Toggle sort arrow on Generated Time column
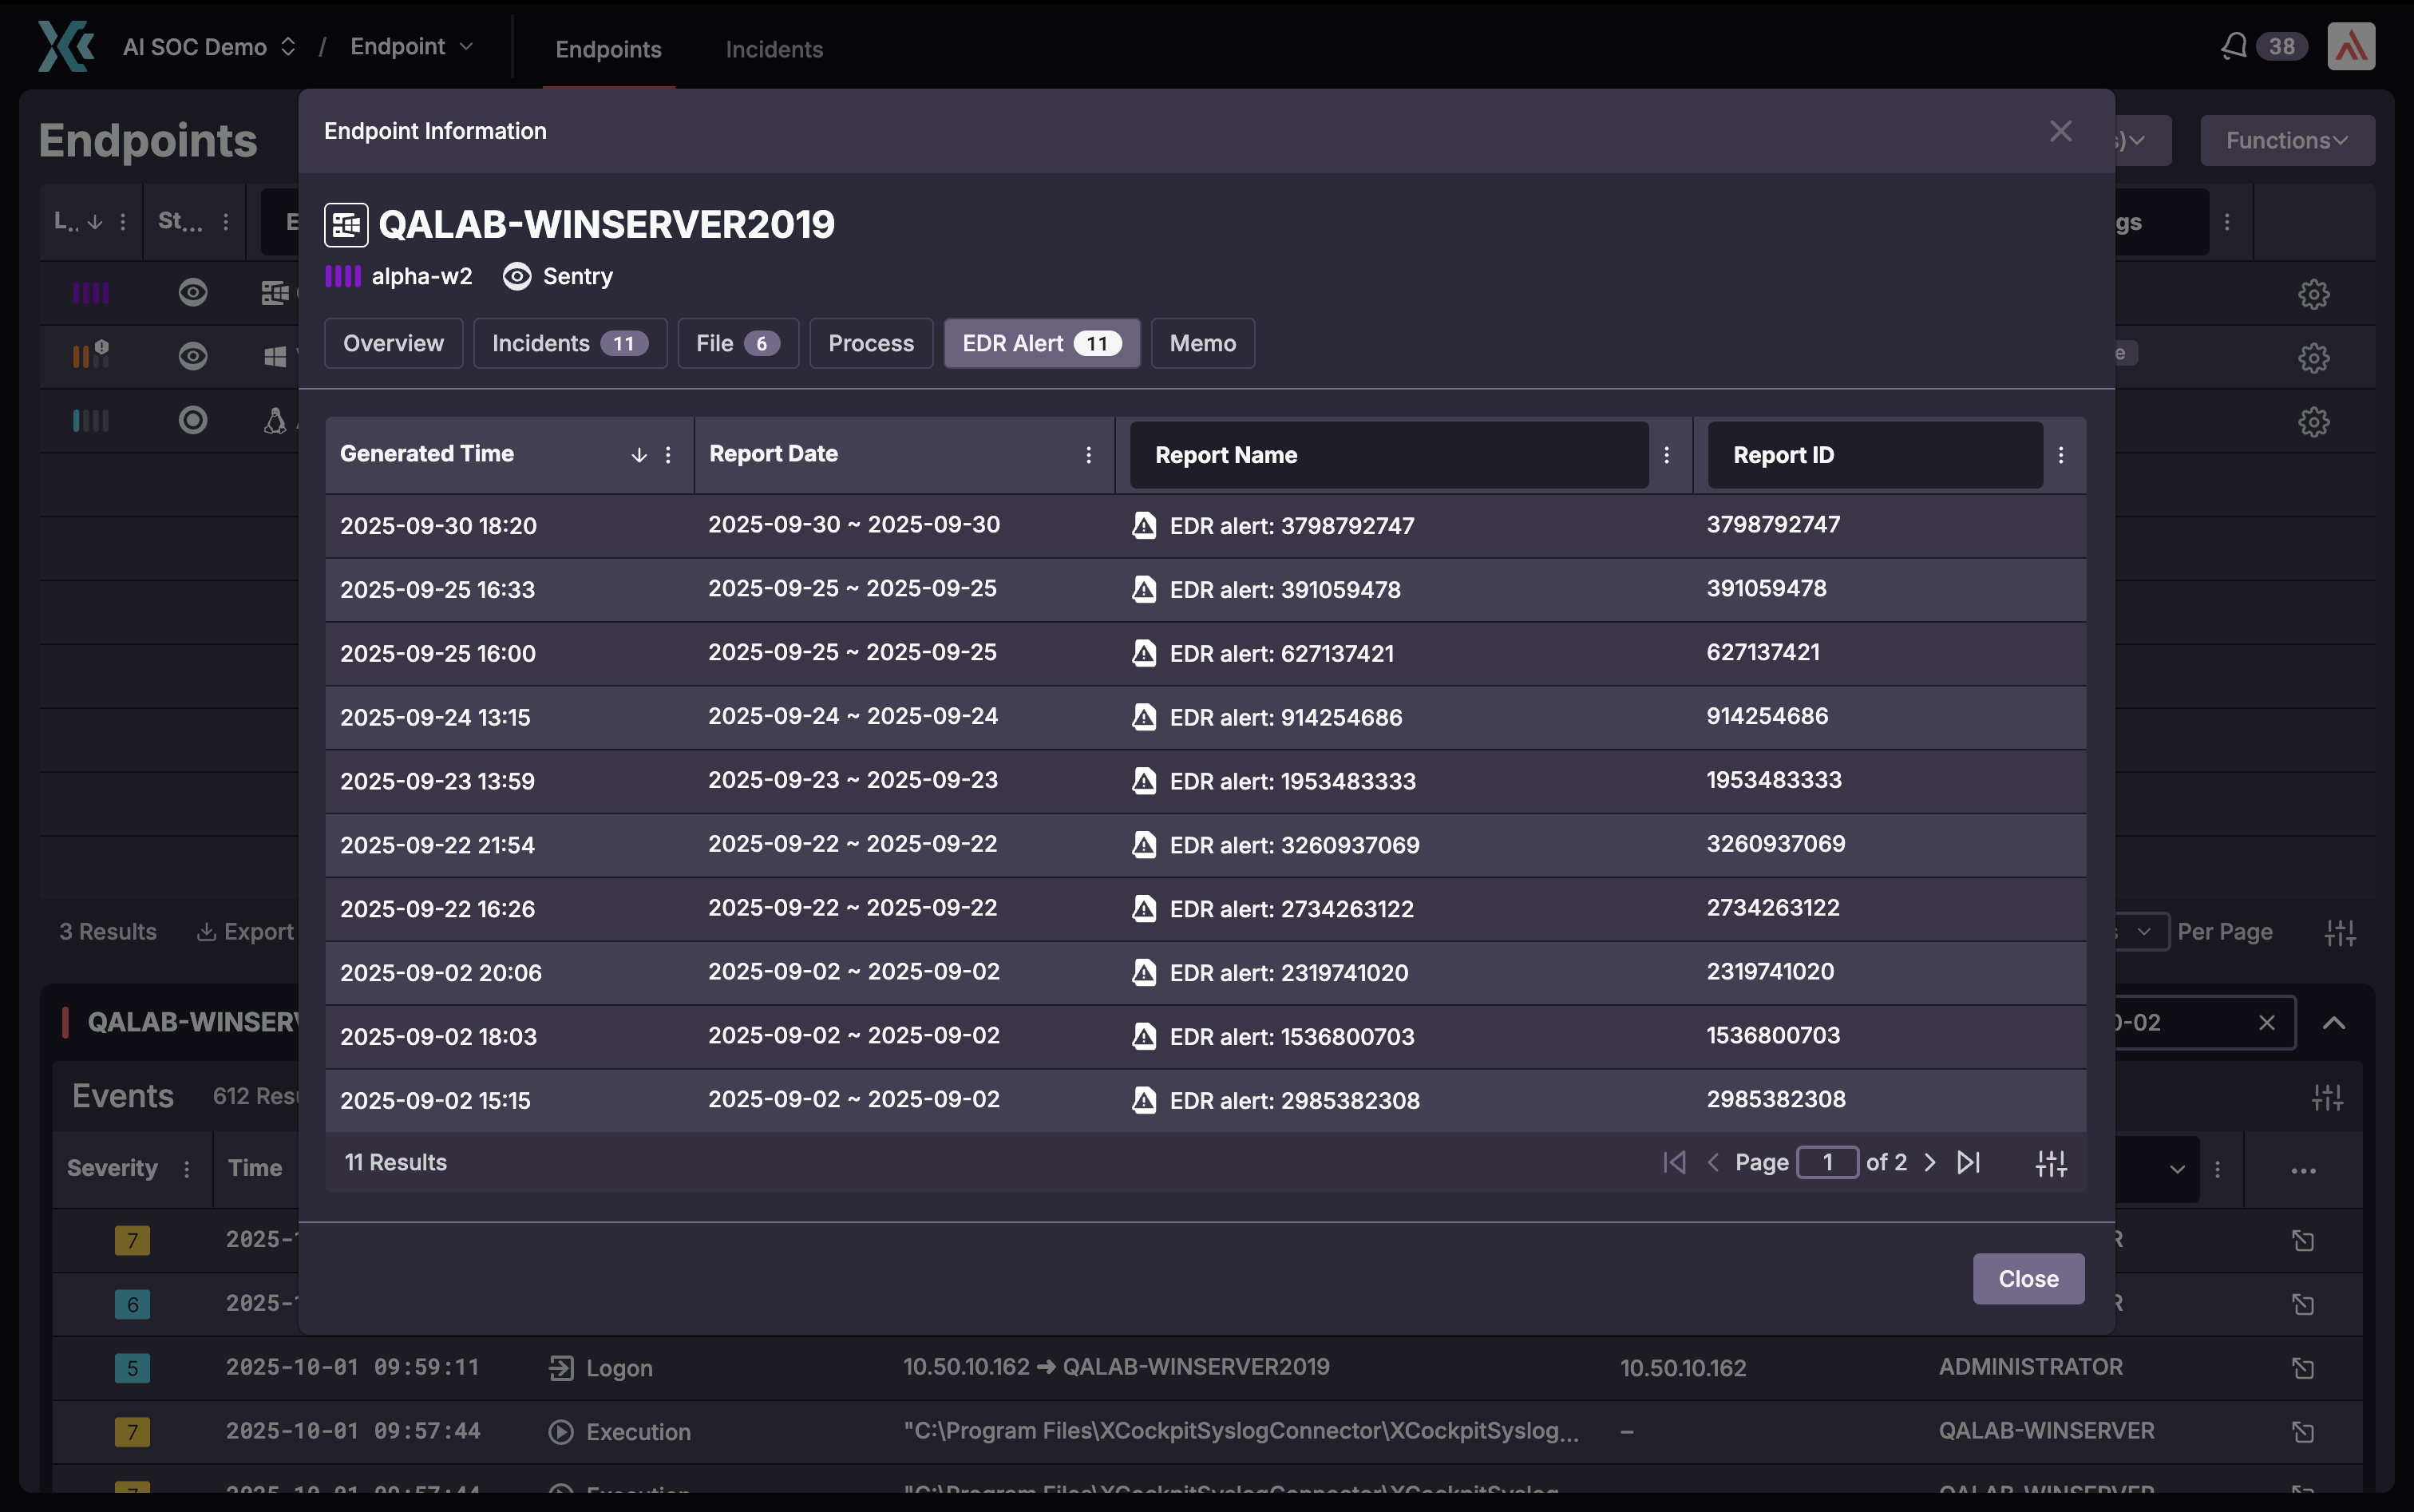Screen dimensions: 2414x1512 point(639,455)
